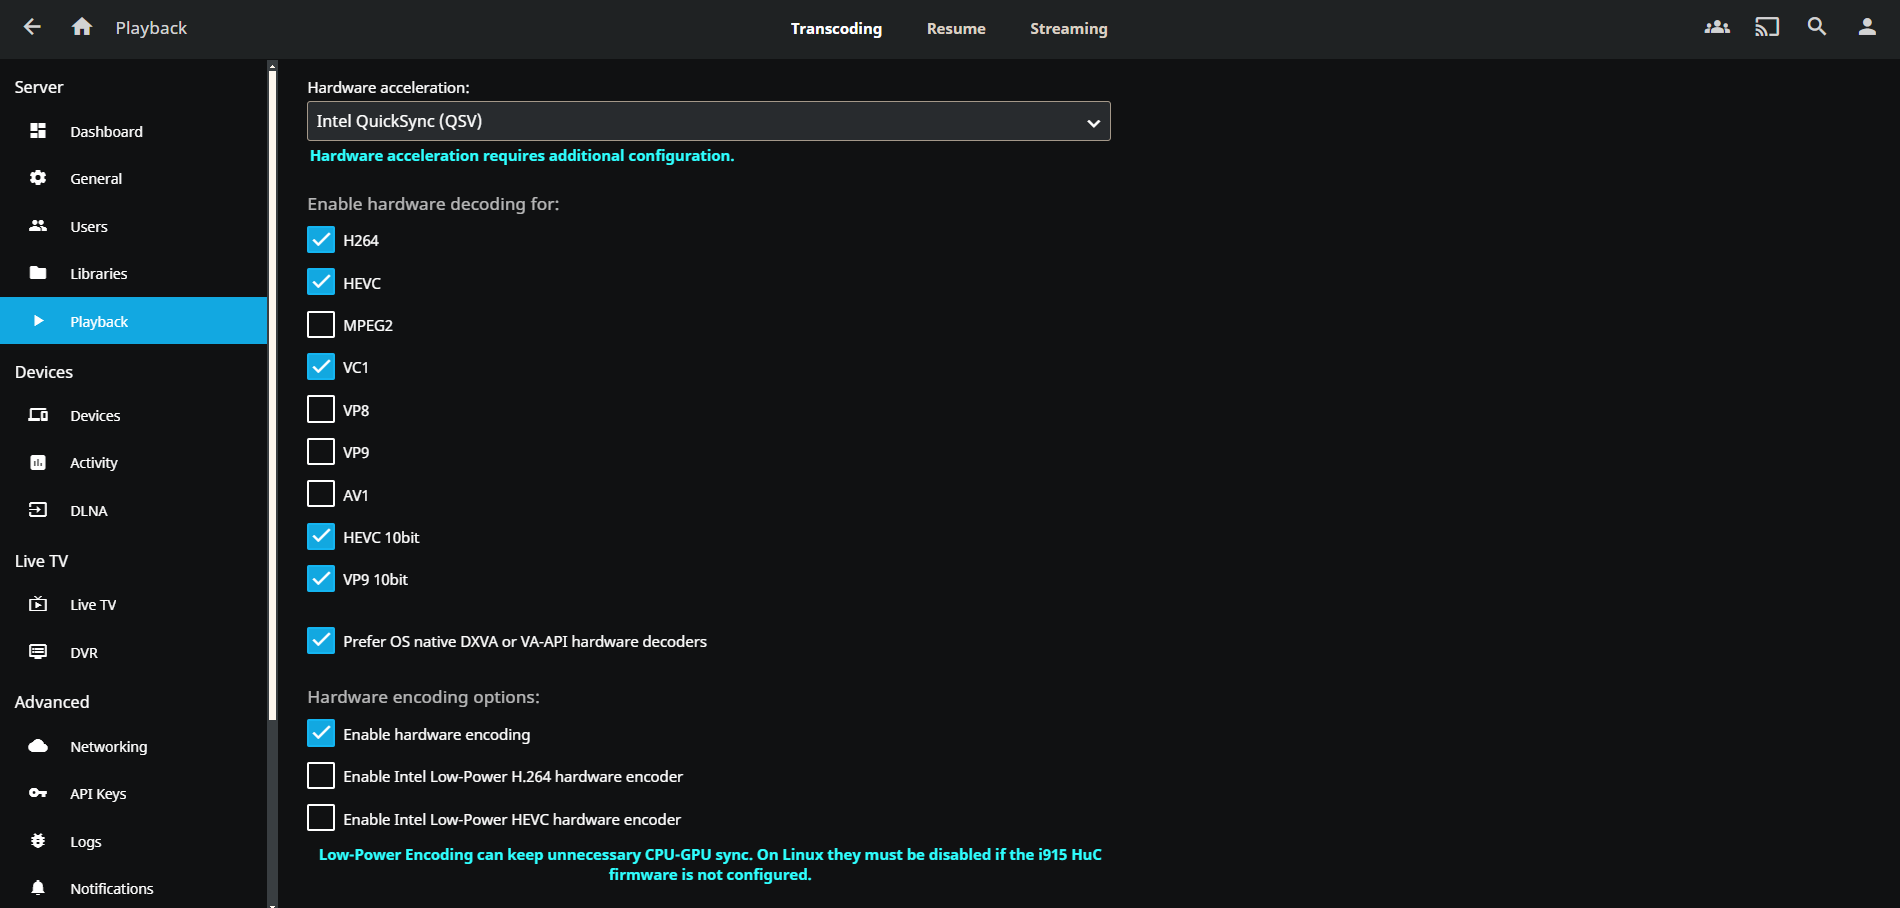Navigate to Networking settings
This screenshot has height=908, width=1900.
[108, 747]
